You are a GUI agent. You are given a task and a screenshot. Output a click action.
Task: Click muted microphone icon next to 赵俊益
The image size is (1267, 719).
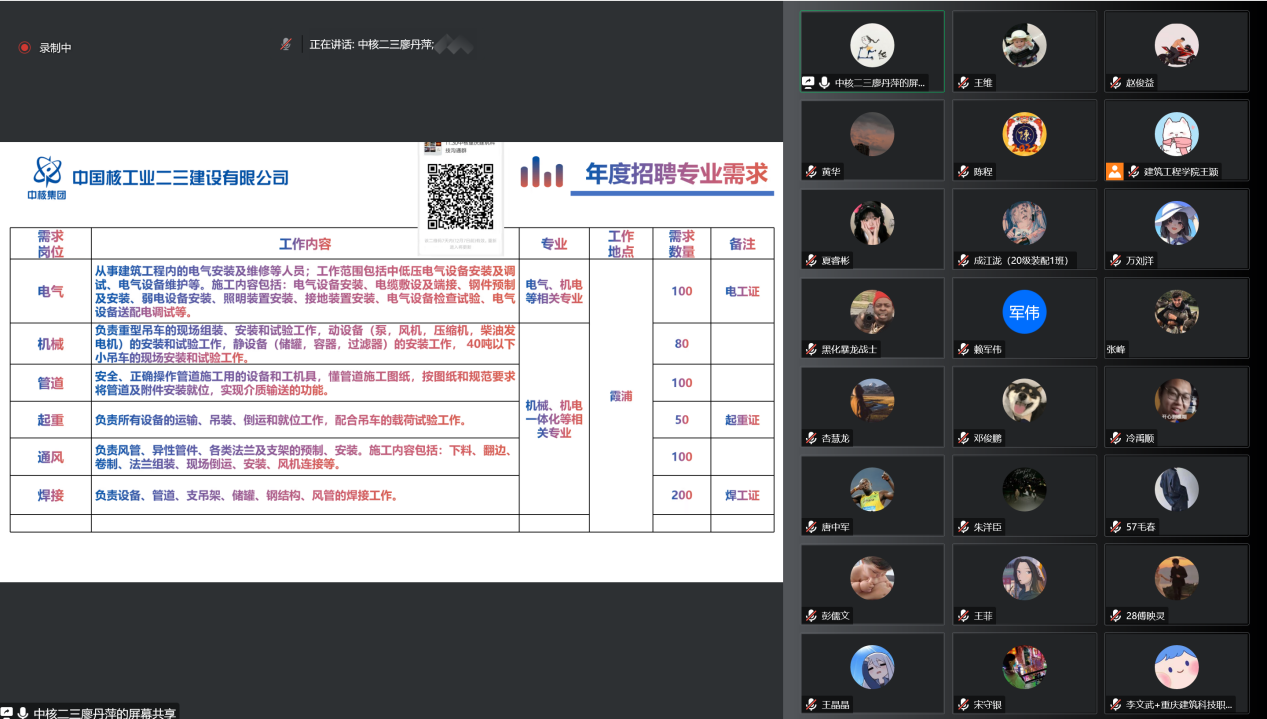(1115, 83)
